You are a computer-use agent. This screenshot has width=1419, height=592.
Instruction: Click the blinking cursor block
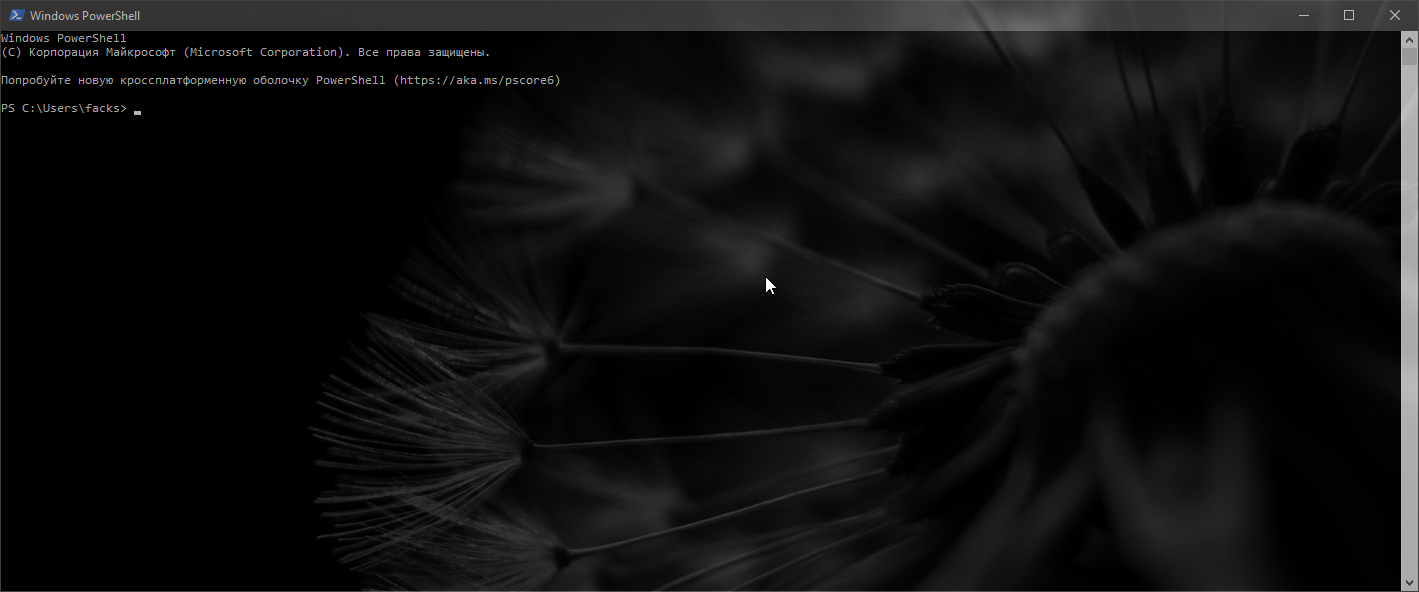[x=137, y=110]
